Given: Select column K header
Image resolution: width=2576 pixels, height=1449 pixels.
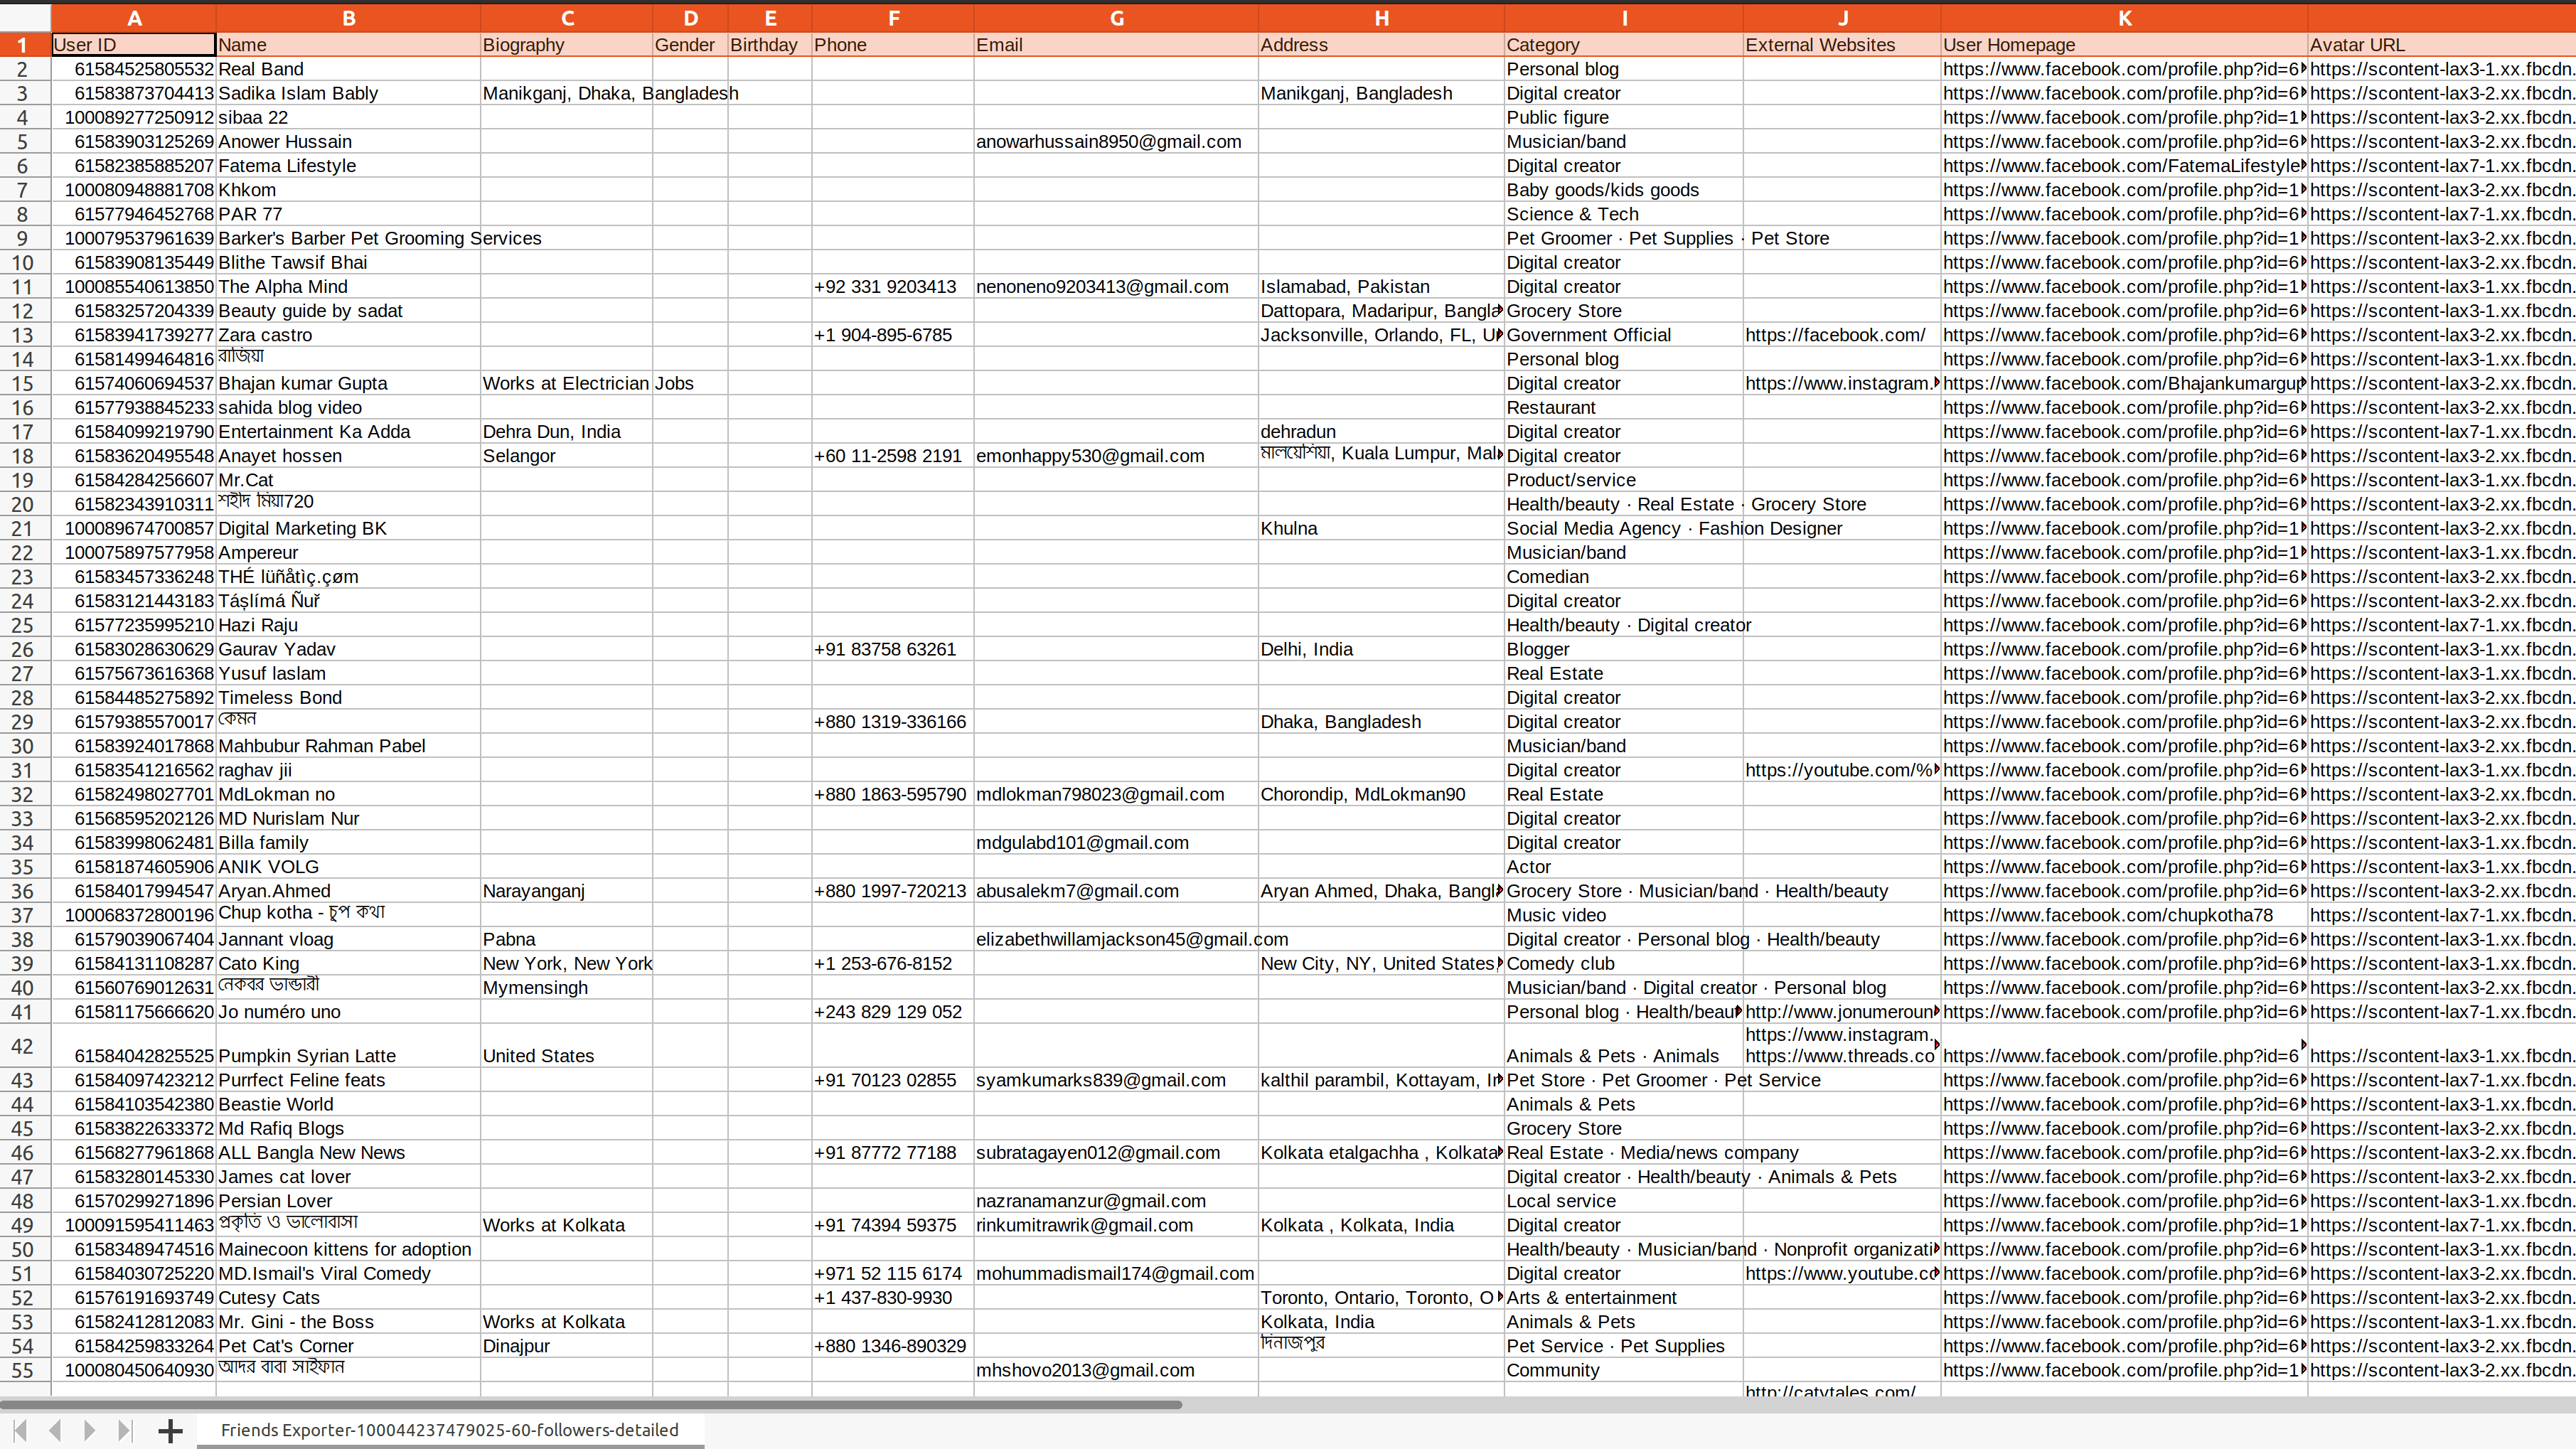Looking at the screenshot, I should click(x=2124, y=18).
